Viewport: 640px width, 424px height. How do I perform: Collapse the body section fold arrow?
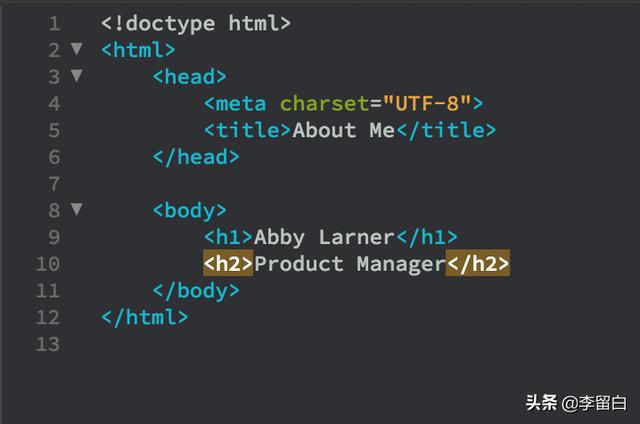[x=77, y=210]
